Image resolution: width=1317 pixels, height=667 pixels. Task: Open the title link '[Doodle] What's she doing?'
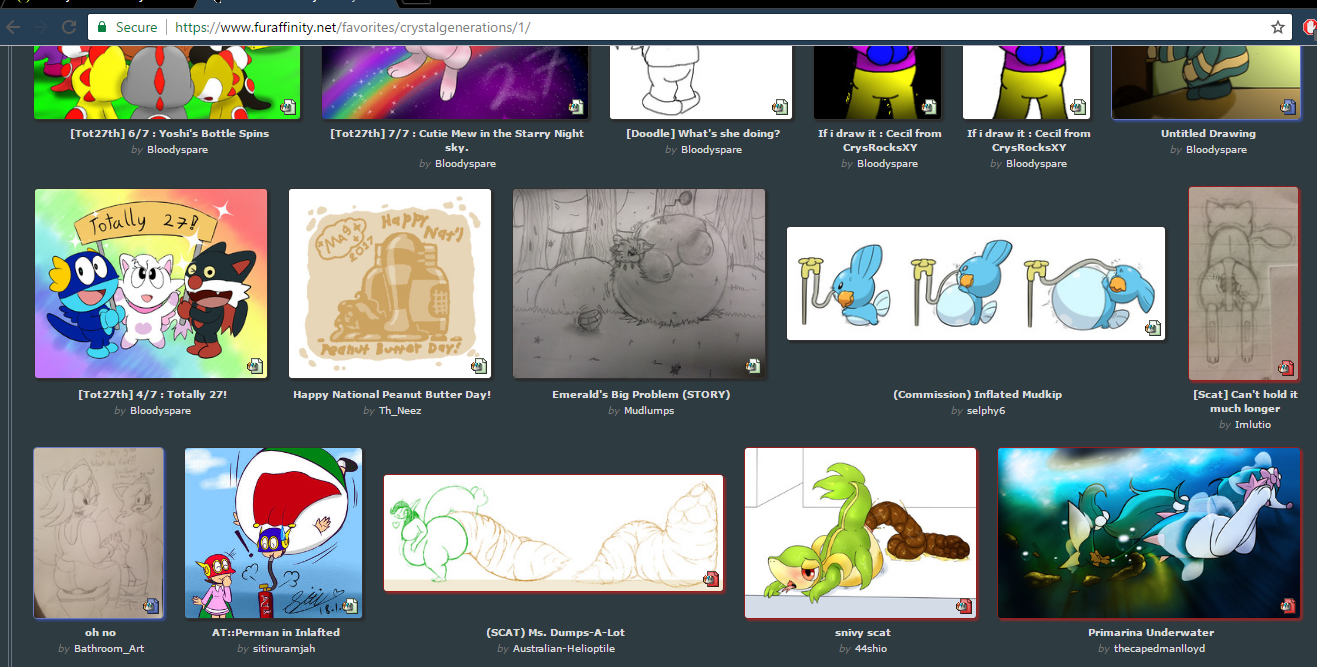pyautogui.click(x=703, y=133)
